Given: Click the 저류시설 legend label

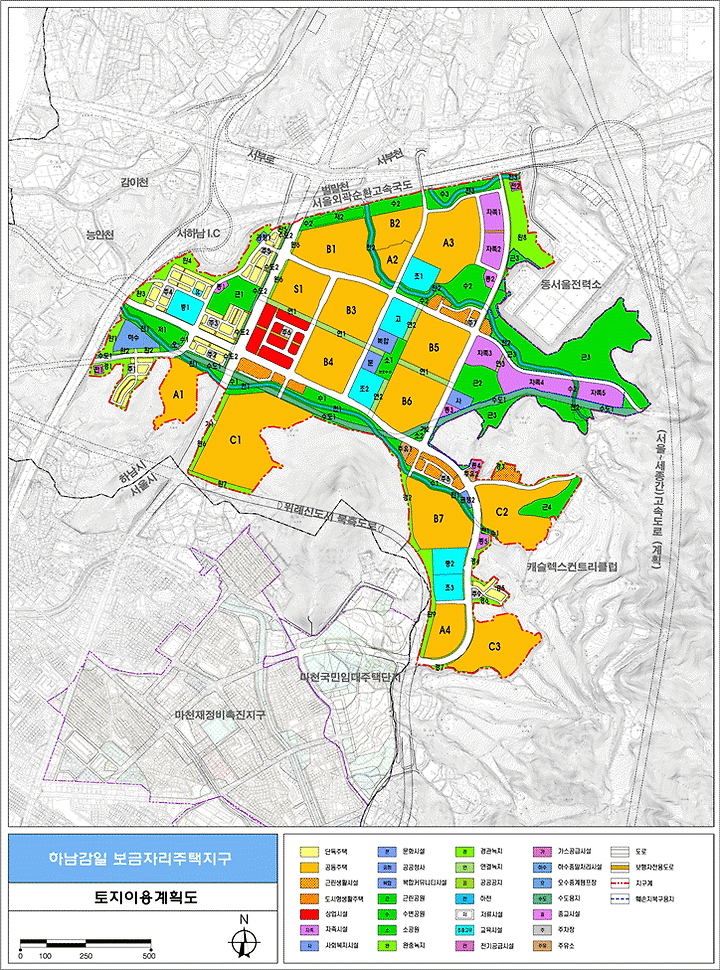Looking at the screenshot, I should [492, 914].
